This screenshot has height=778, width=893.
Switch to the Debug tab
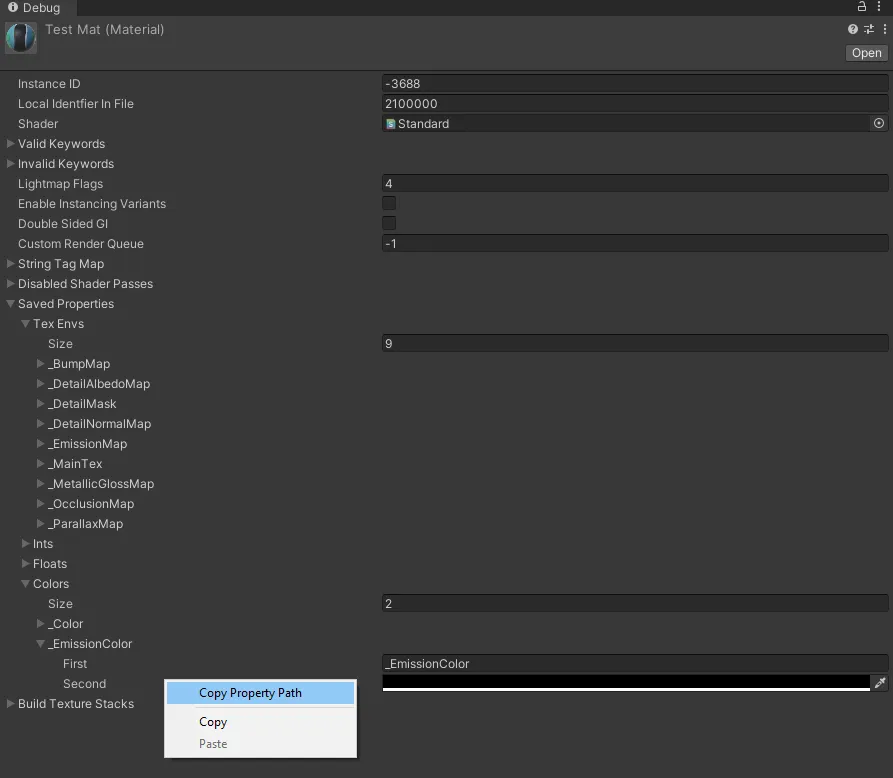point(36,7)
